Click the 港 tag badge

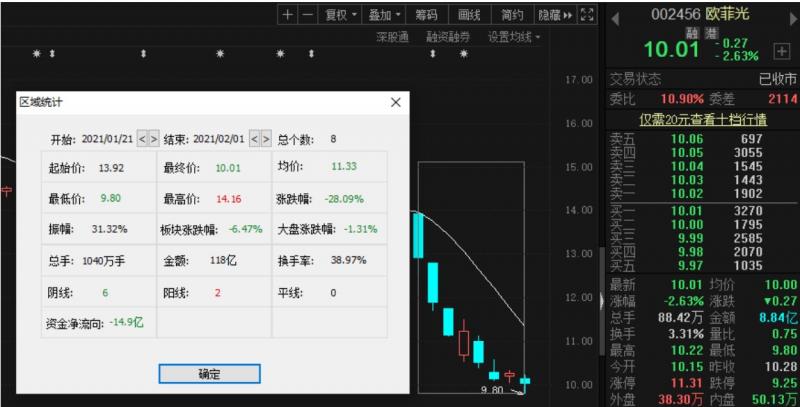pyautogui.click(x=711, y=33)
